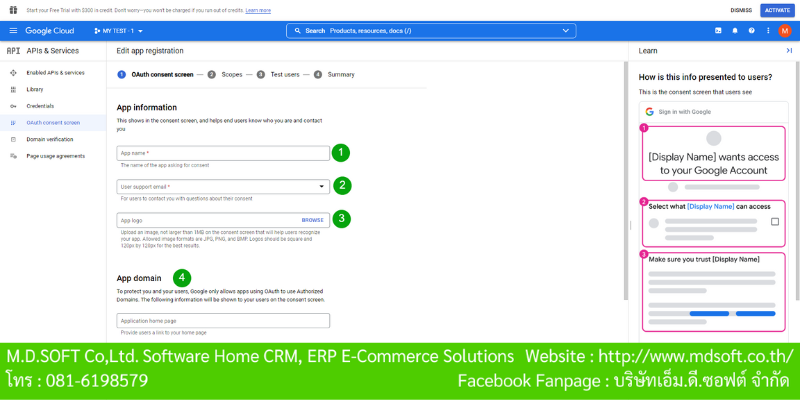This screenshot has height=400, width=800.
Task: Click the Sign in with Google preview text
Action: pos(685,112)
